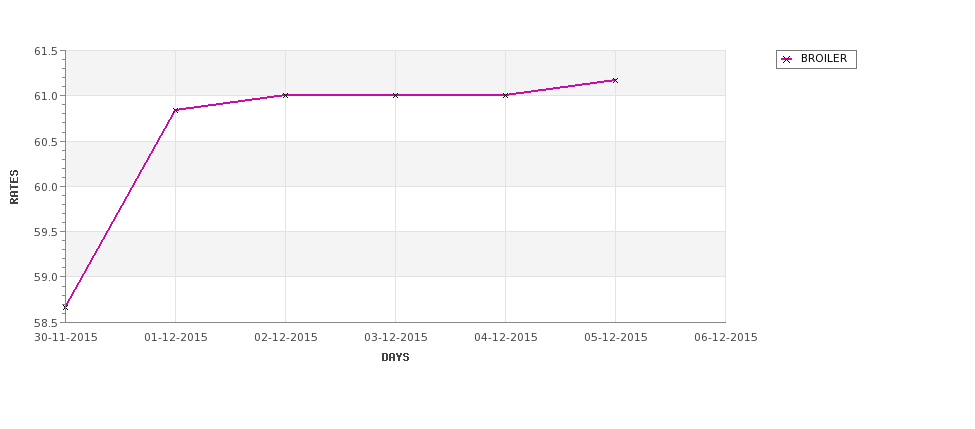Click the BROILER legend marker icon

787,59
